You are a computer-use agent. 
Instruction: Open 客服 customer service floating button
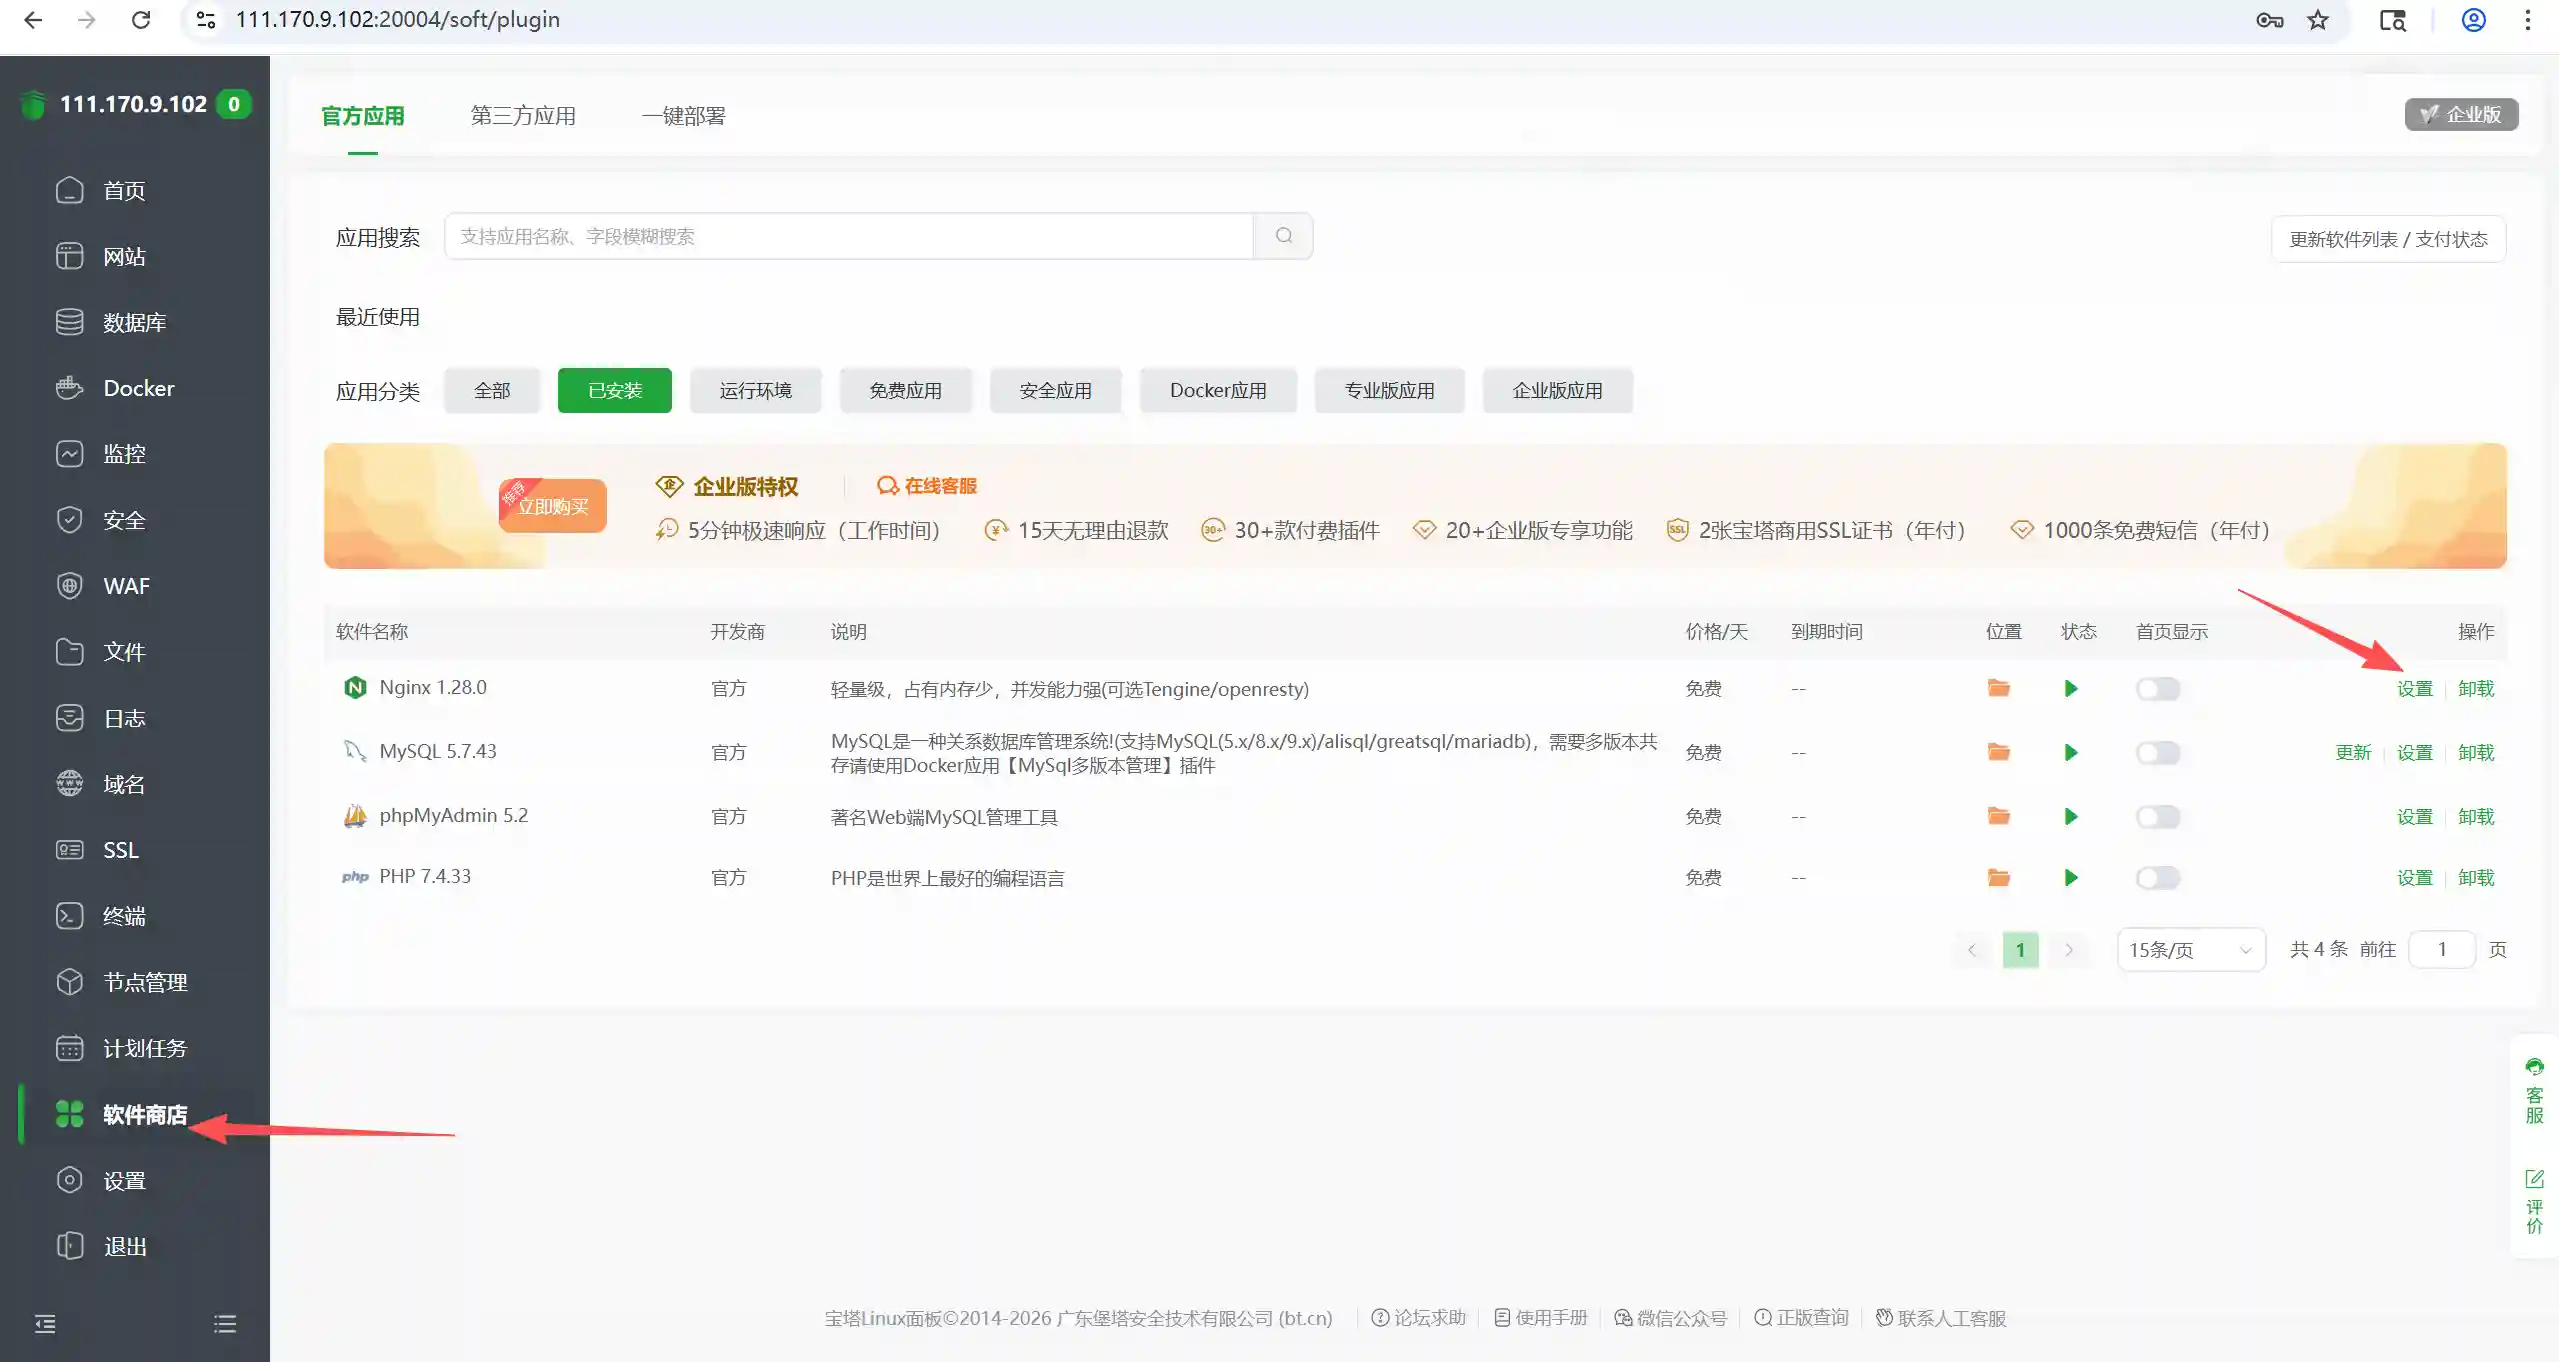pyautogui.click(x=2534, y=1090)
